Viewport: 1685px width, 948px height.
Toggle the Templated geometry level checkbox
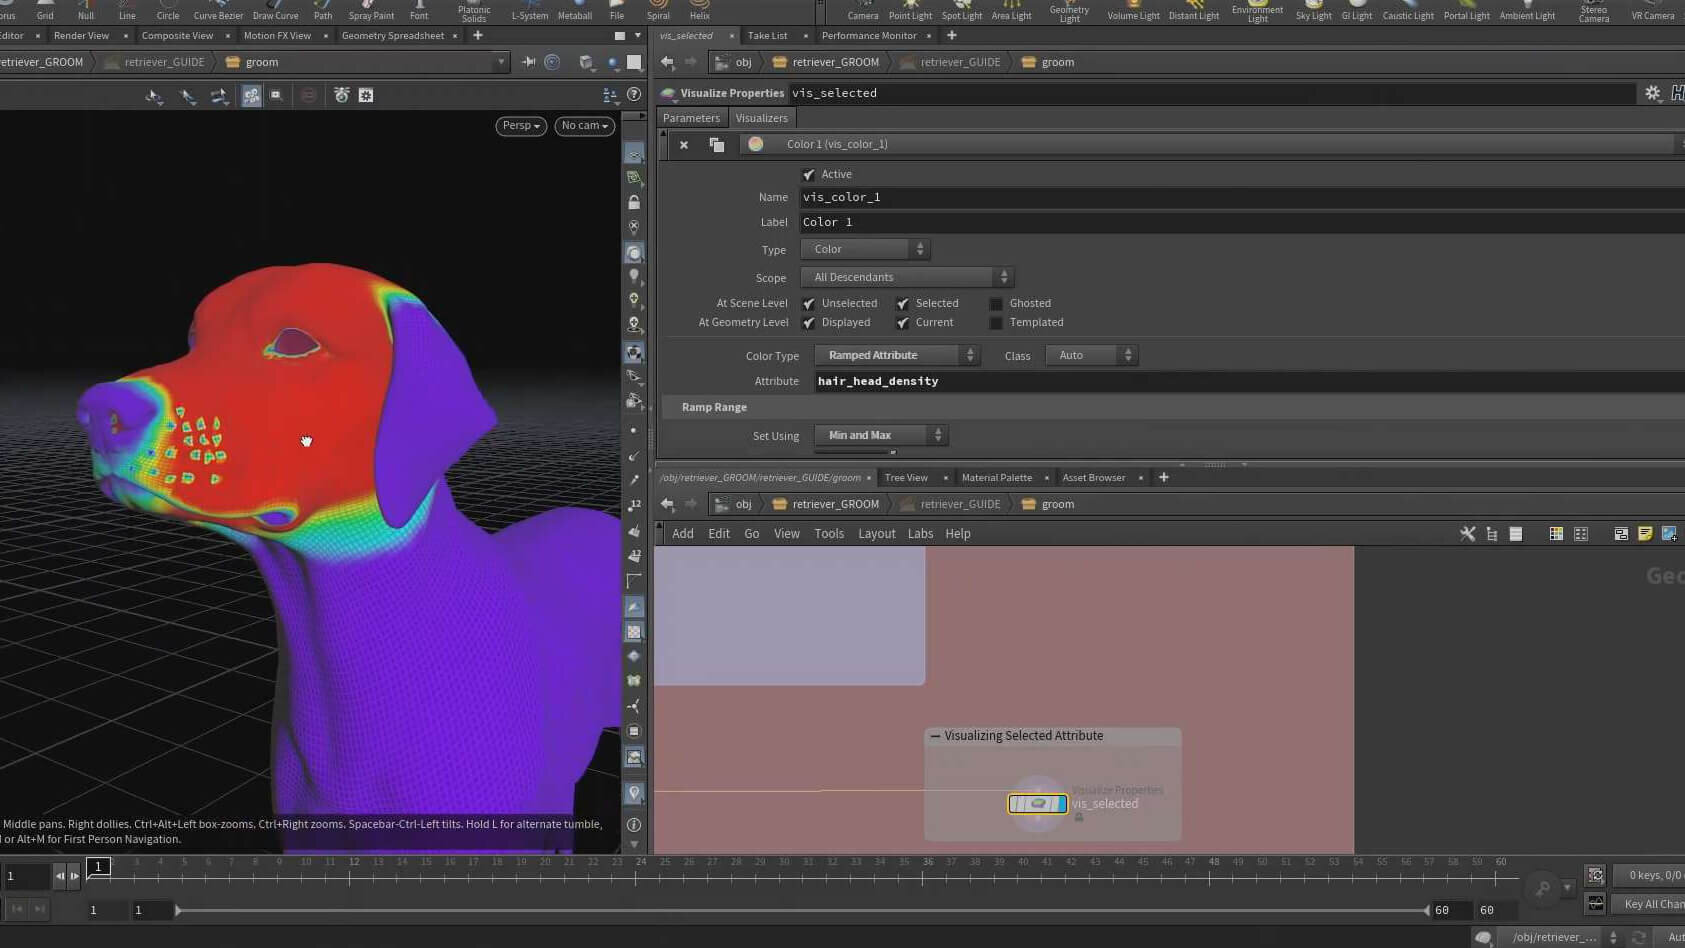click(996, 323)
